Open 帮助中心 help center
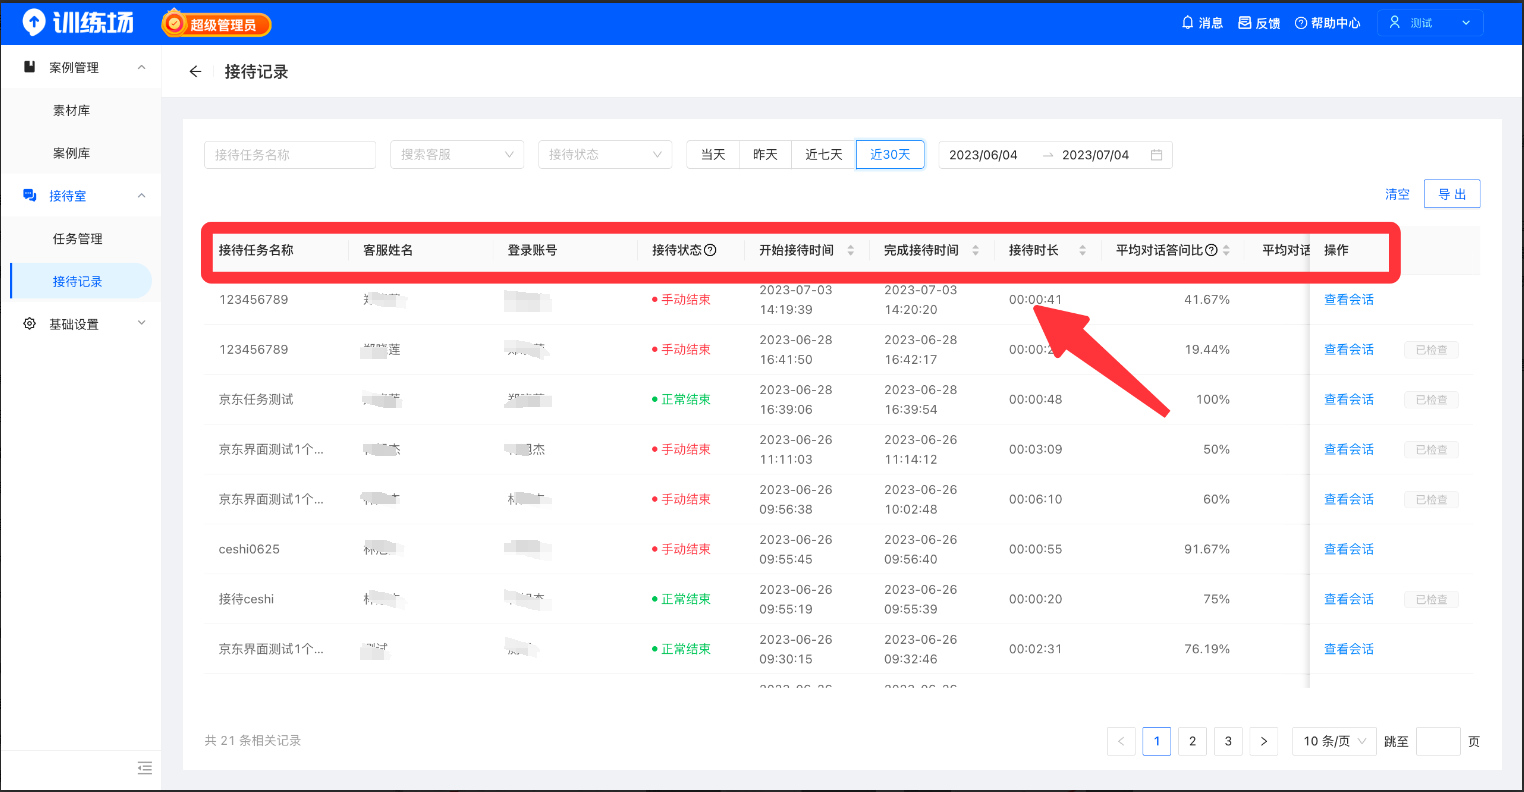1524x792 pixels. 1327,23
